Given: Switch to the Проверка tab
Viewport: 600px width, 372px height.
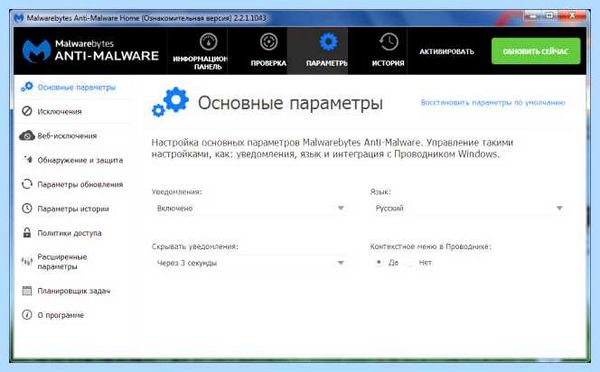Looking at the screenshot, I should coord(258,51).
